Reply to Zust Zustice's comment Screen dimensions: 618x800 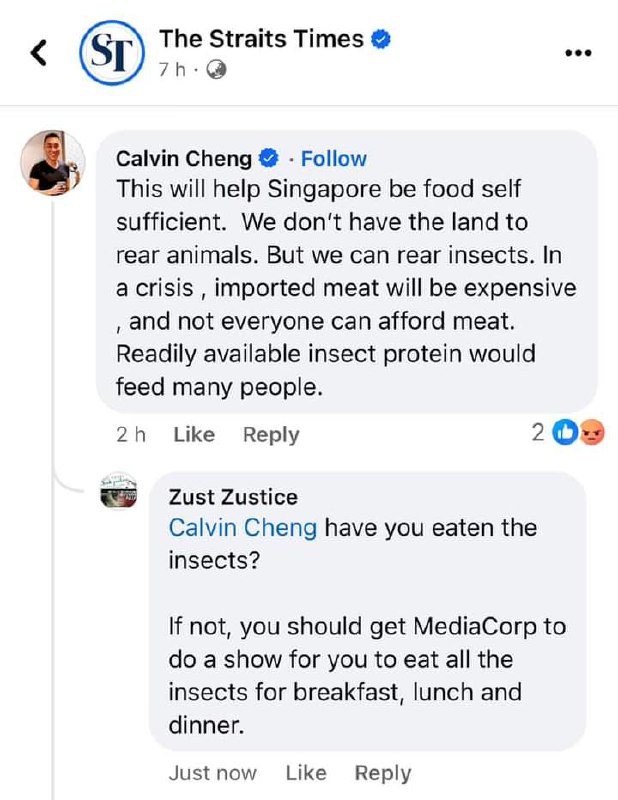(x=383, y=773)
